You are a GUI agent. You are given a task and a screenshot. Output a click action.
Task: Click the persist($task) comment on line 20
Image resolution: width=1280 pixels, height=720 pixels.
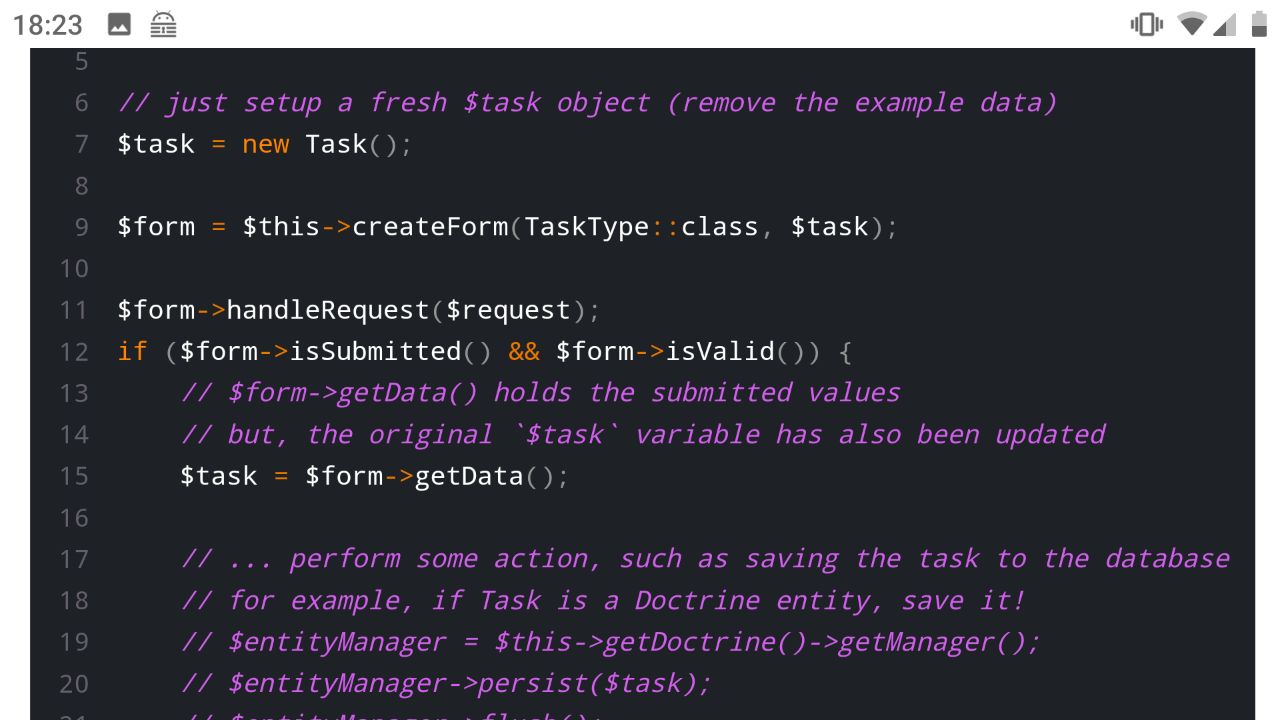click(x=446, y=684)
